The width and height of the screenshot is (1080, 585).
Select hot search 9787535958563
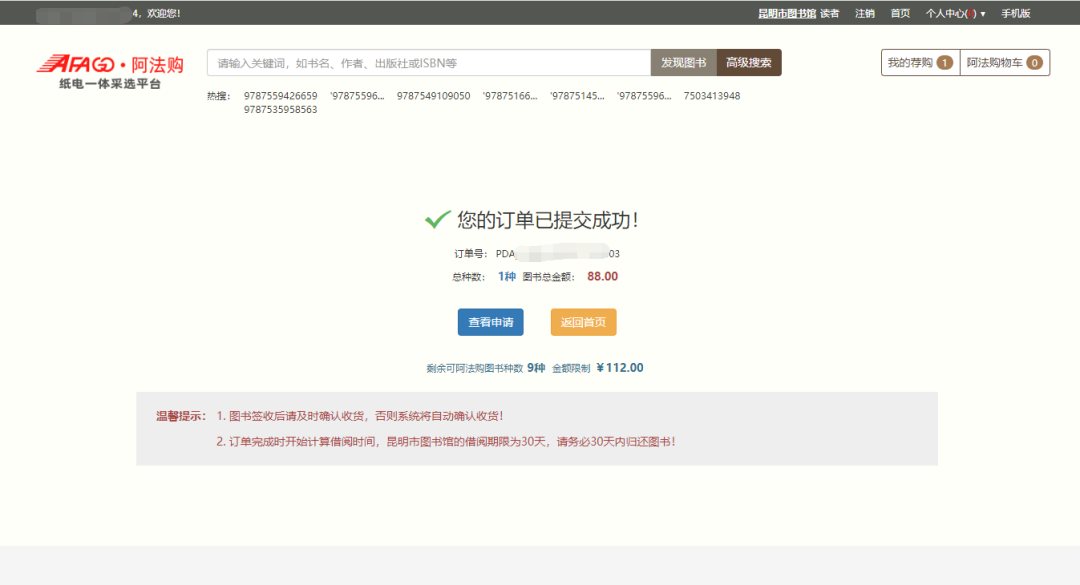281,110
